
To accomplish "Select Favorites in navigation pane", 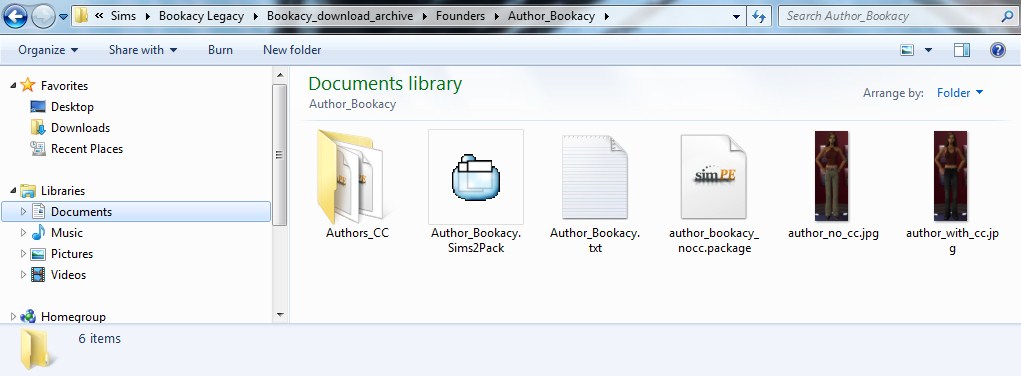I will coord(64,86).
